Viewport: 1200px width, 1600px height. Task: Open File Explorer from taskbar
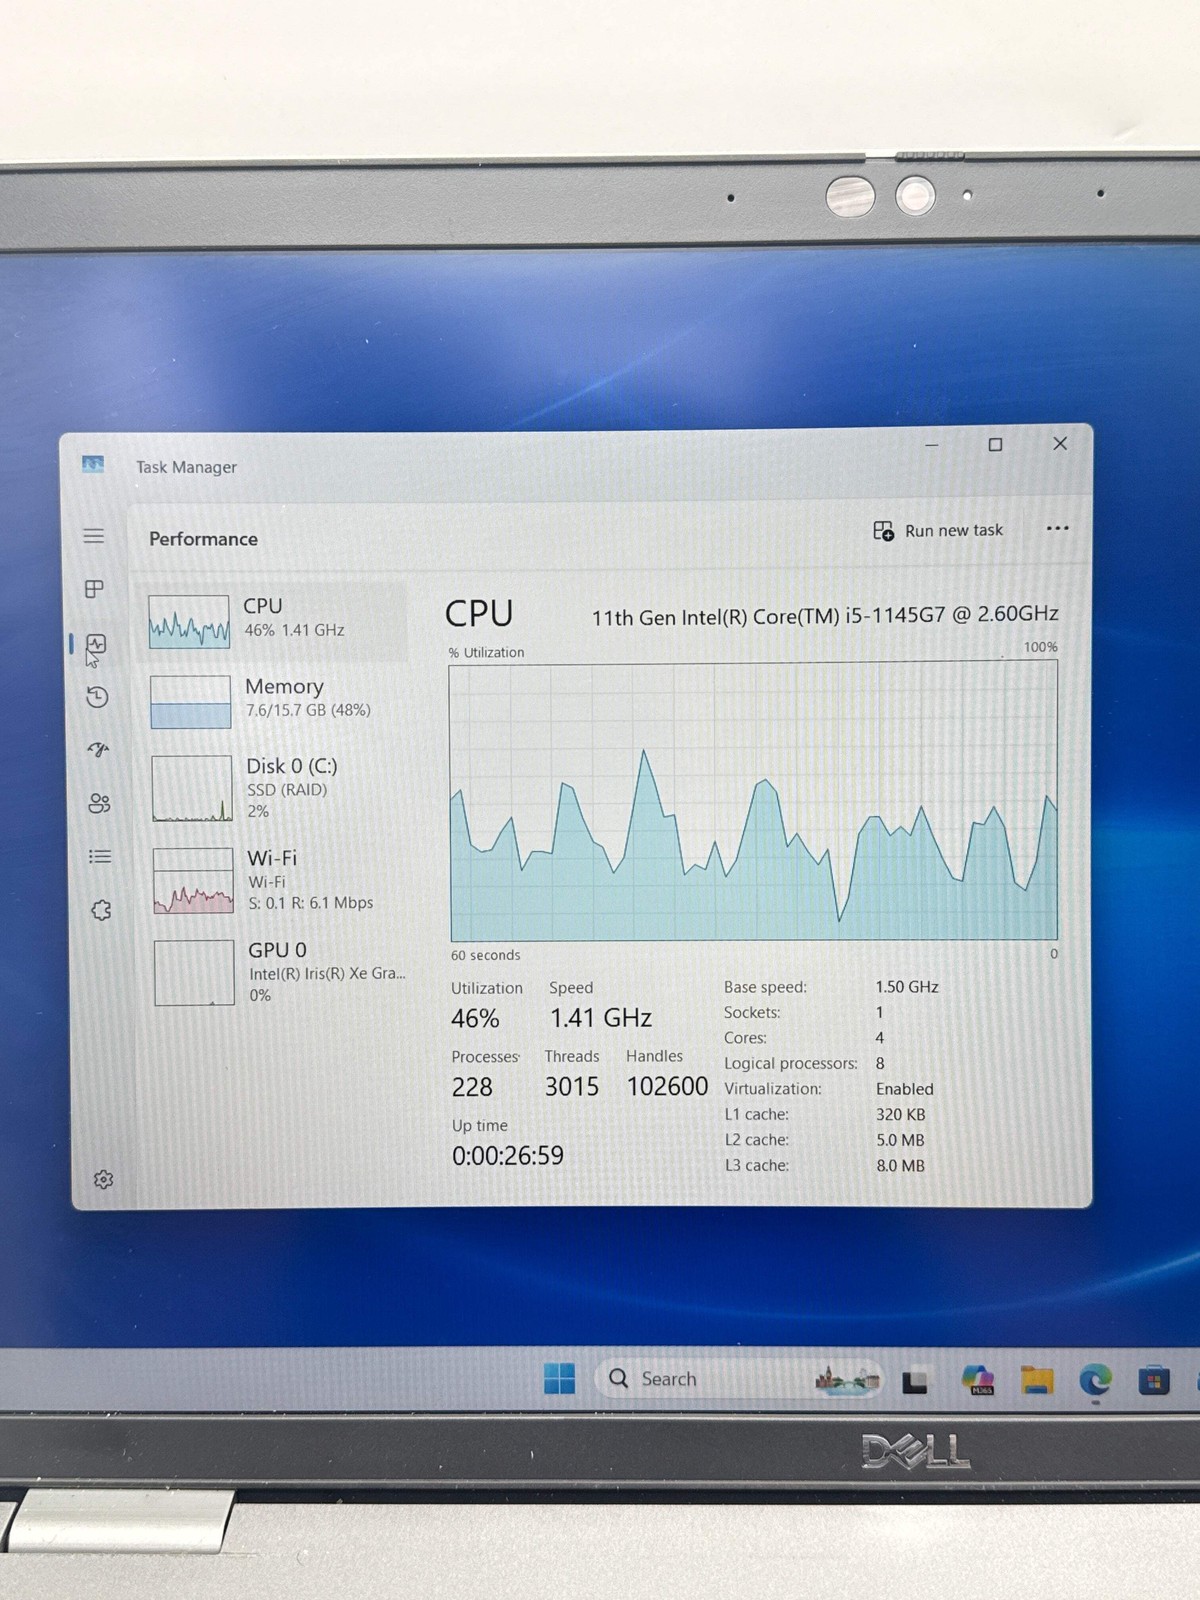click(1037, 1380)
